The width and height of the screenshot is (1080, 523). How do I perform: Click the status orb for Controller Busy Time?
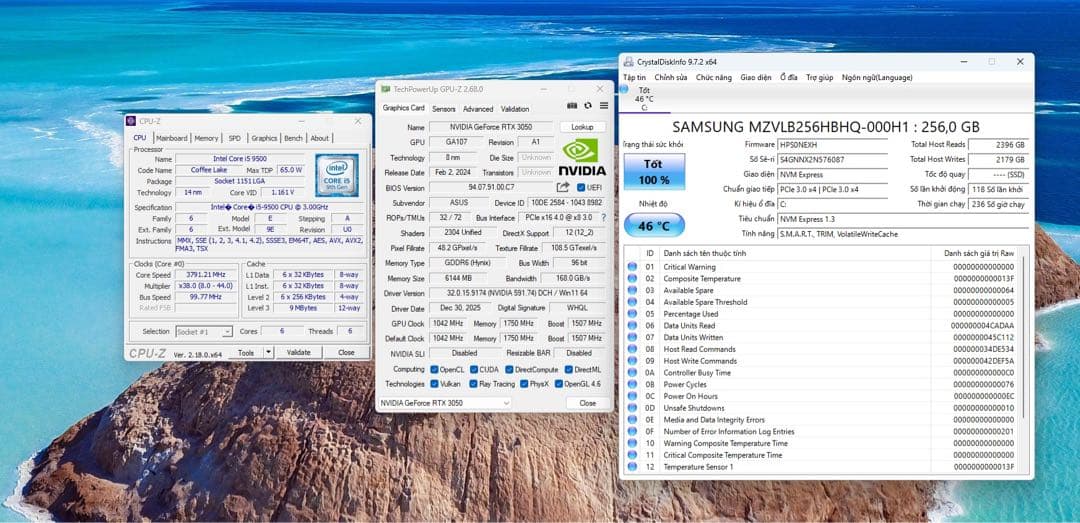632,373
